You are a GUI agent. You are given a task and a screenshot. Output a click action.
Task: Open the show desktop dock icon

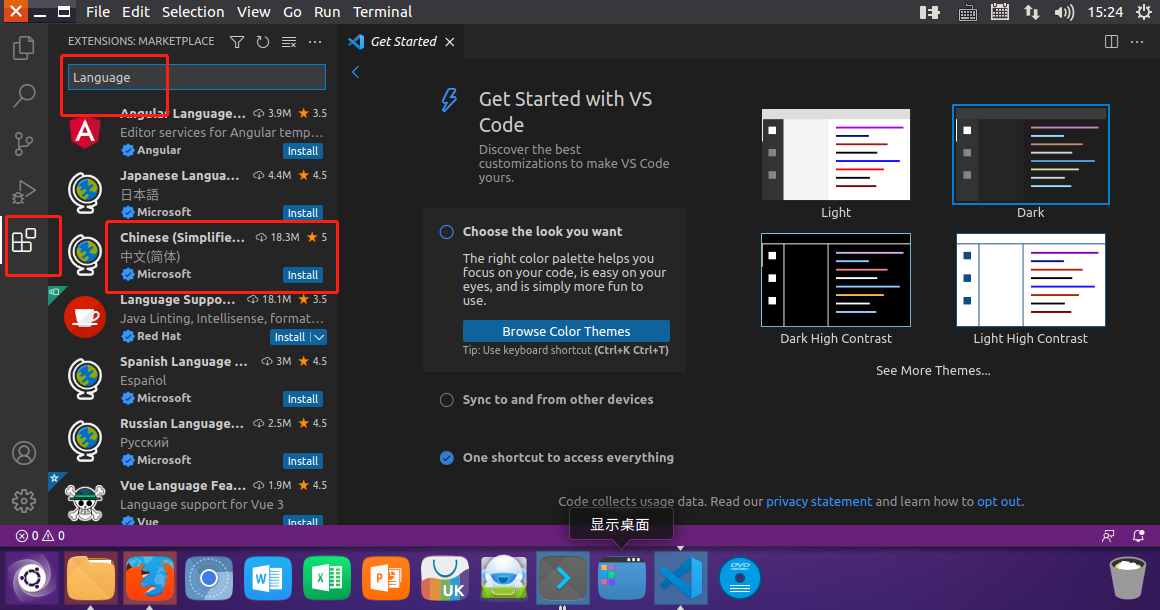(x=621, y=577)
